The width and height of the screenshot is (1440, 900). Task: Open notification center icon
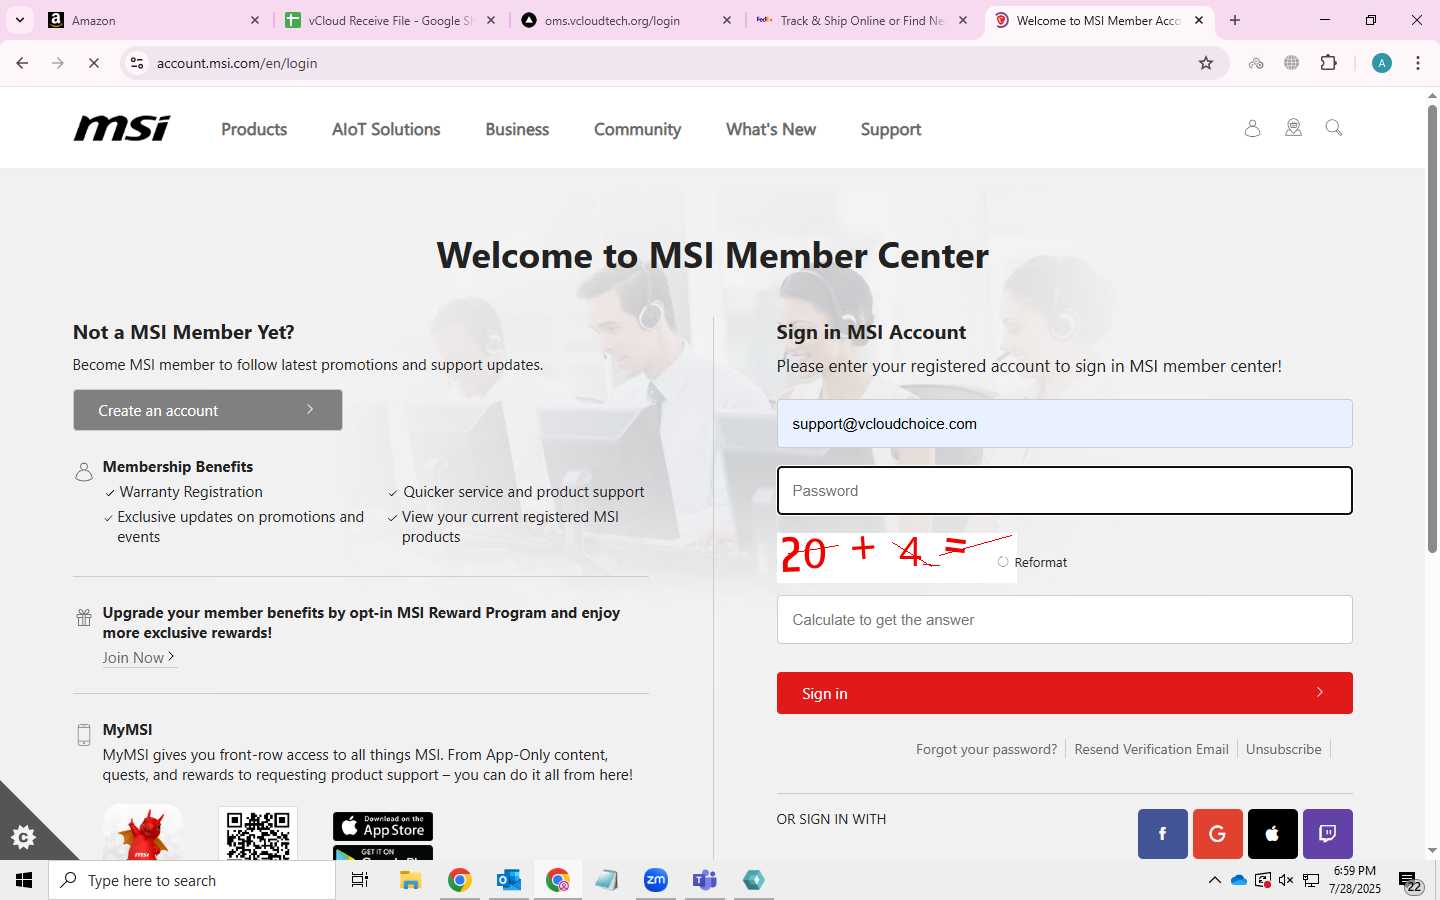[1410, 881]
